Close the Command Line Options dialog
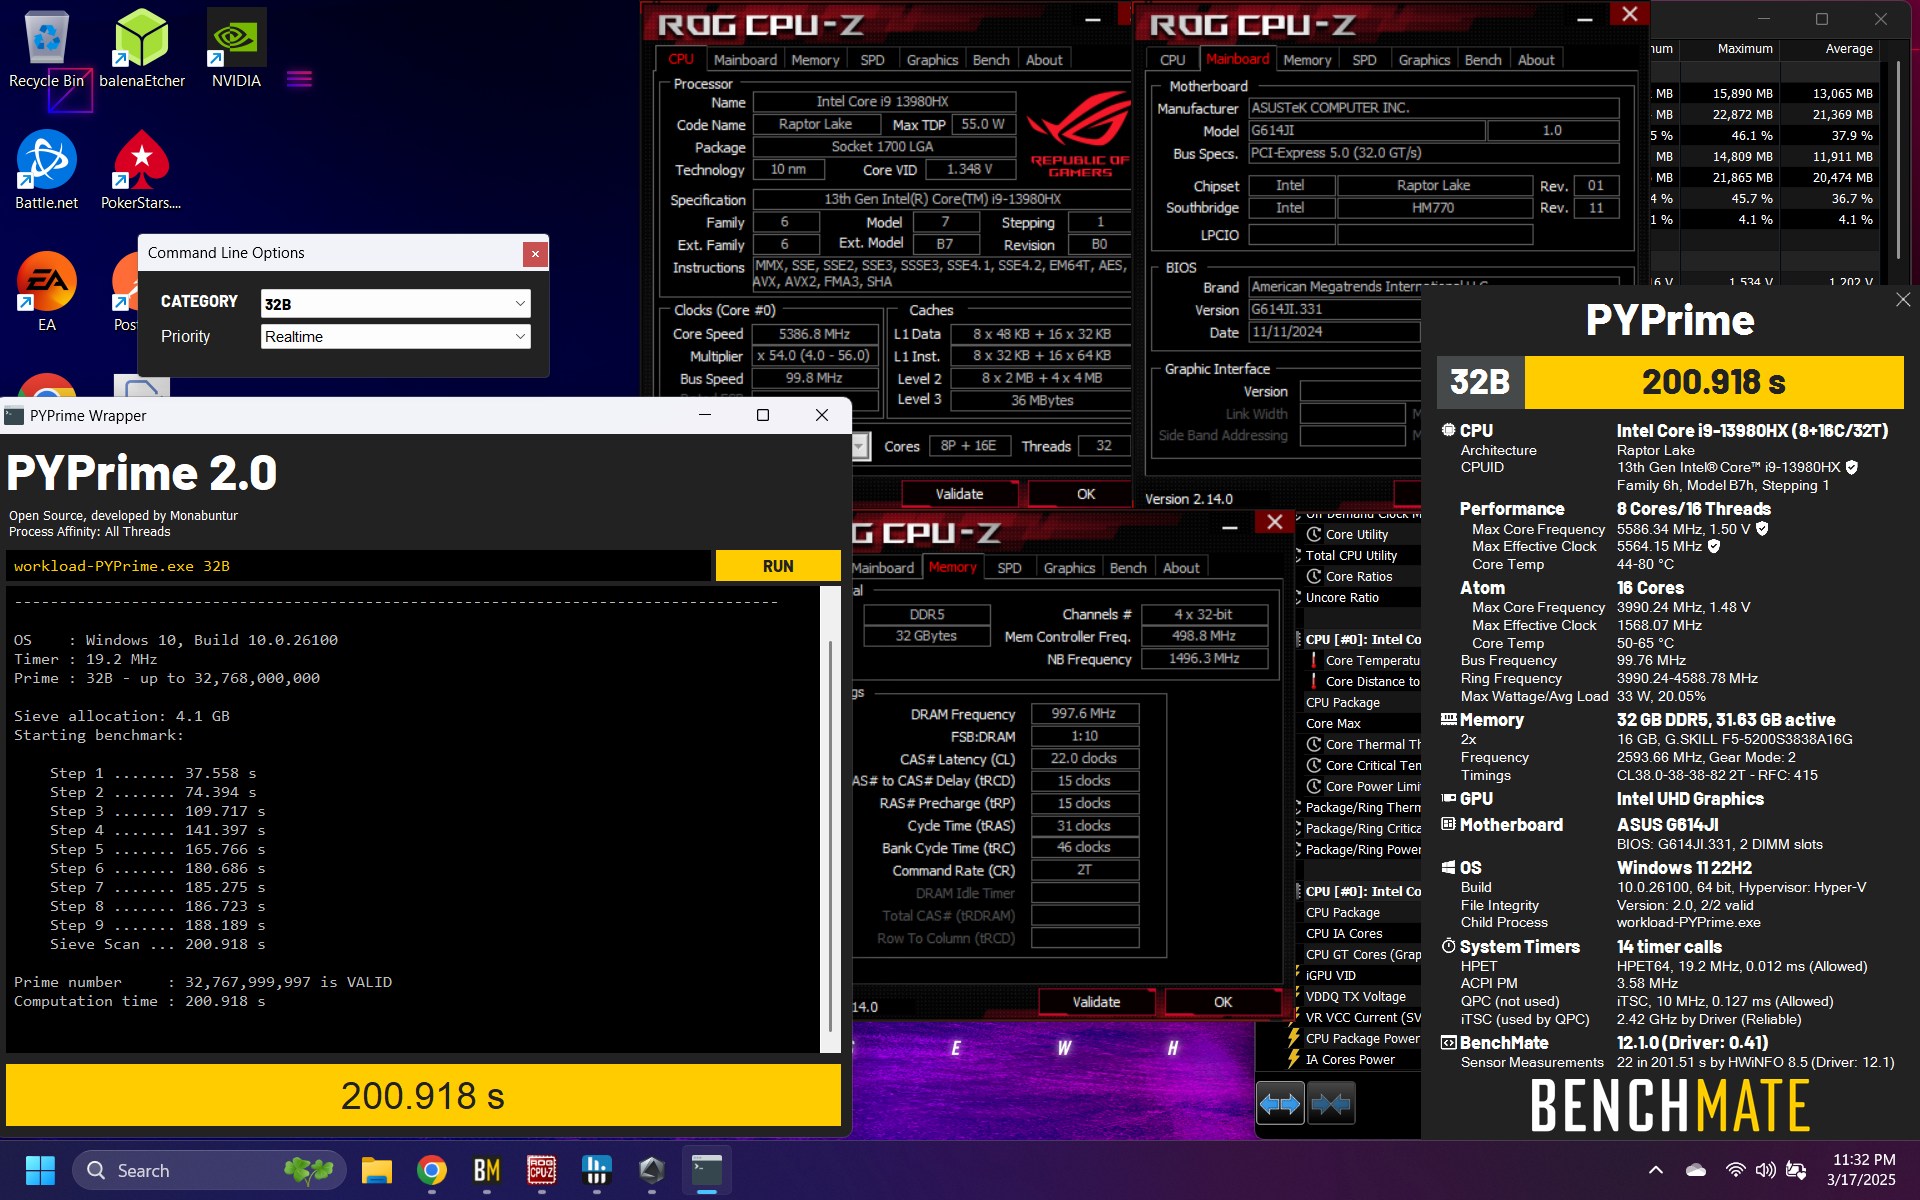This screenshot has width=1920, height=1200. click(x=535, y=254)
